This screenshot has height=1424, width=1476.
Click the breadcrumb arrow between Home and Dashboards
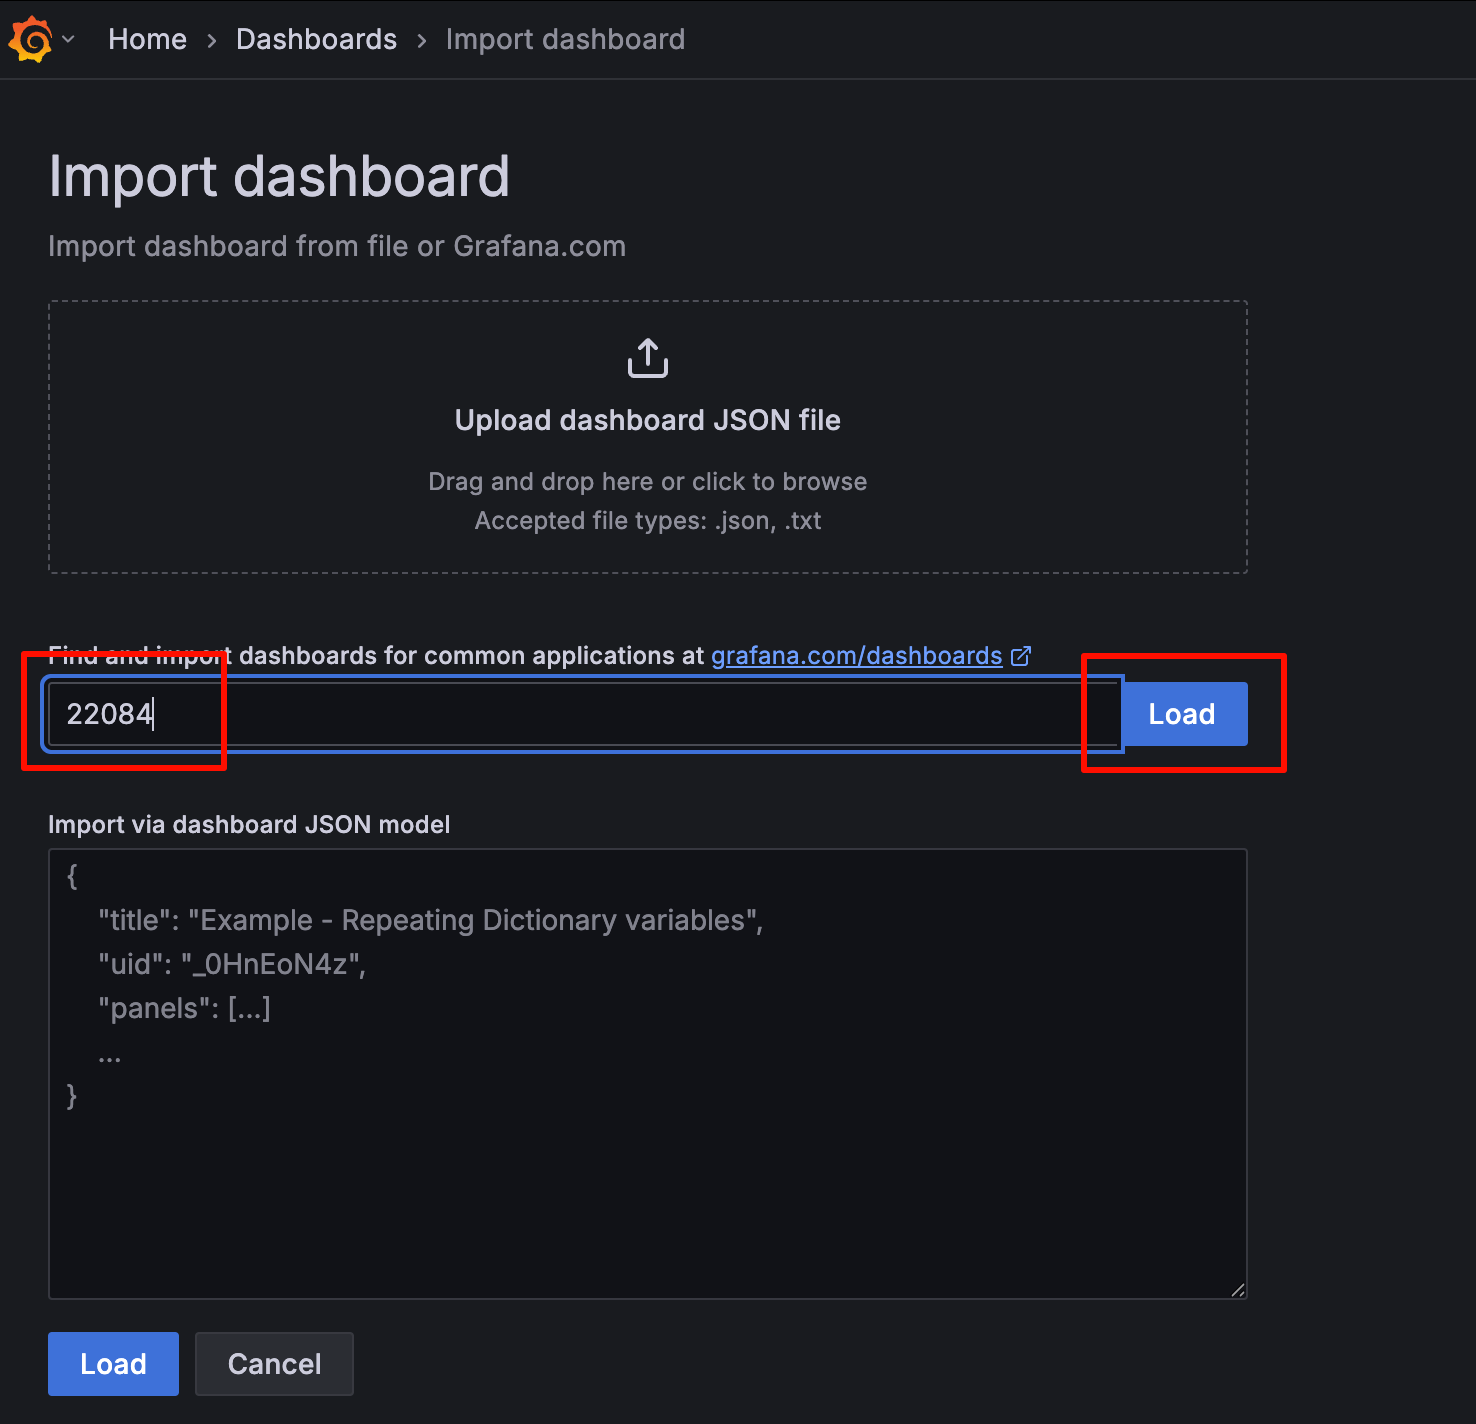coord(212,41)
